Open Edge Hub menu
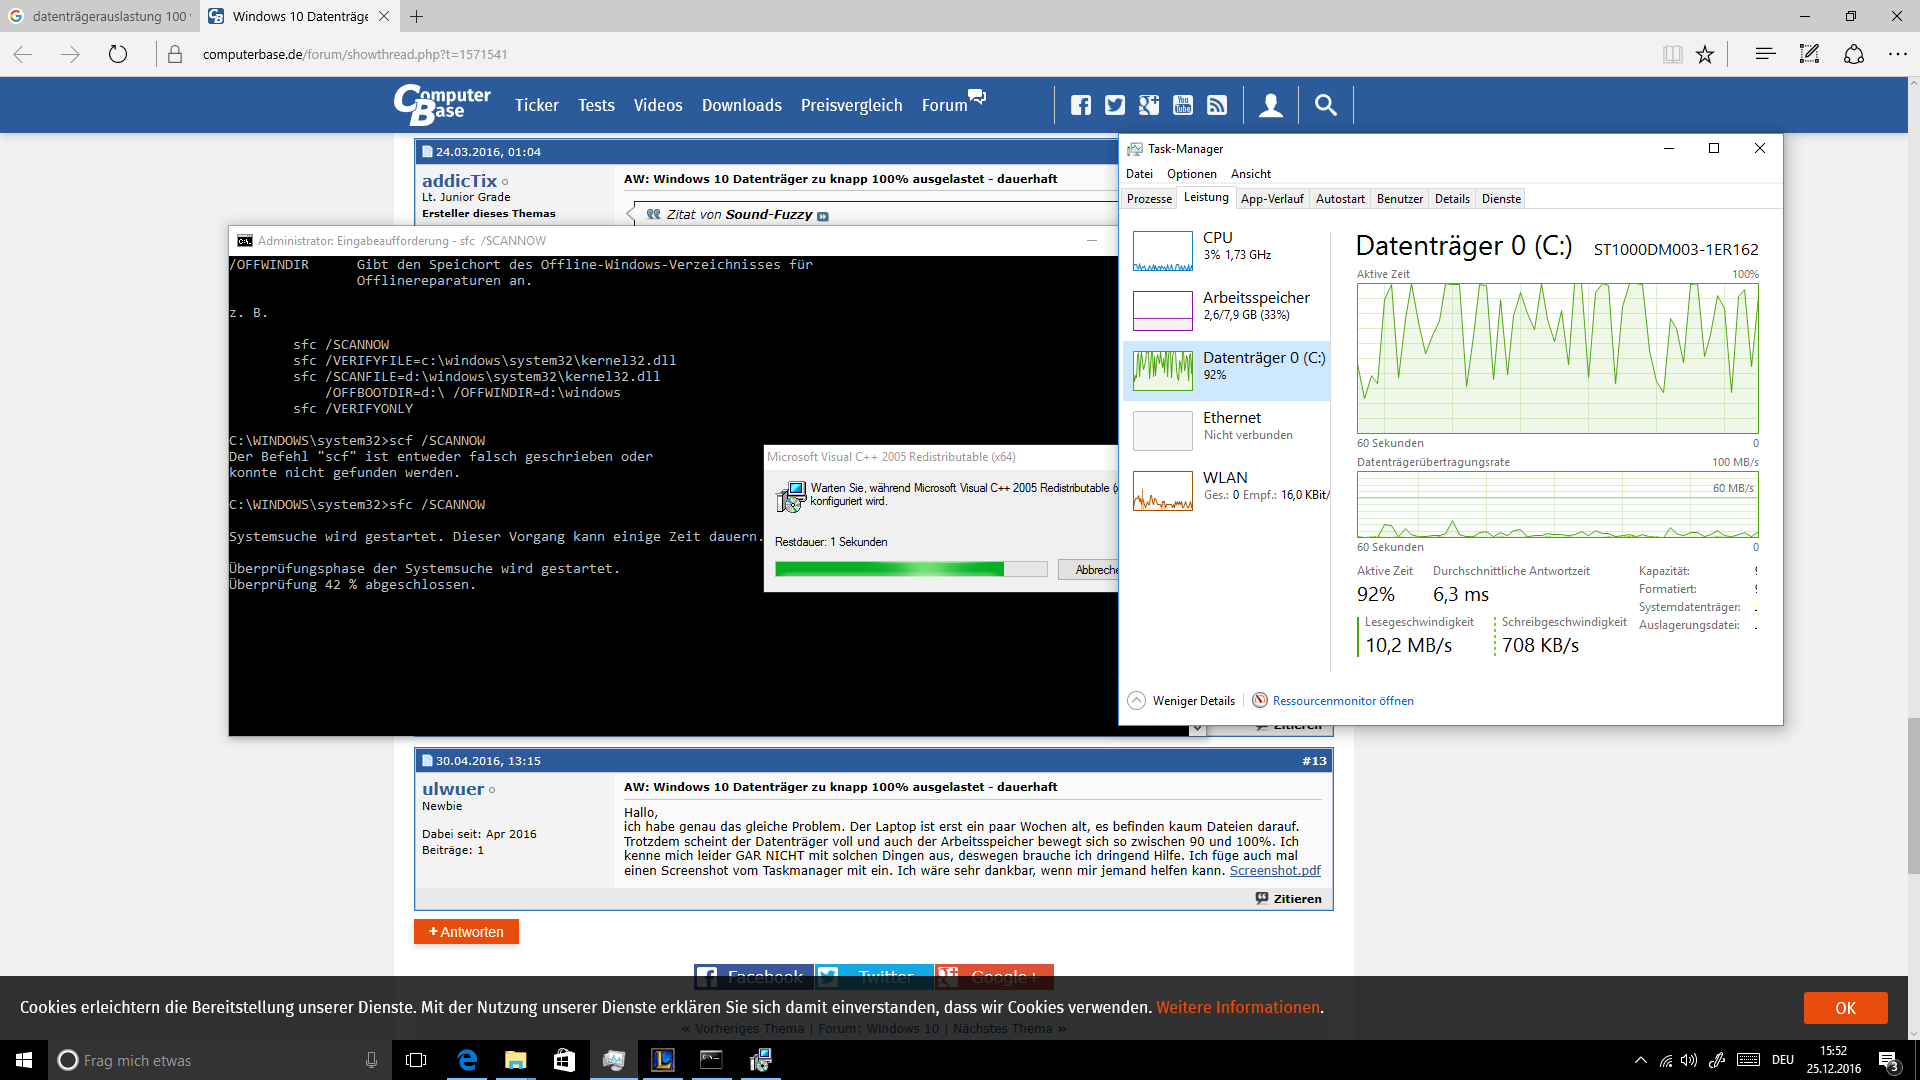The height and width of the screenshot is (1080, 1920). [x=1765, y=54]
